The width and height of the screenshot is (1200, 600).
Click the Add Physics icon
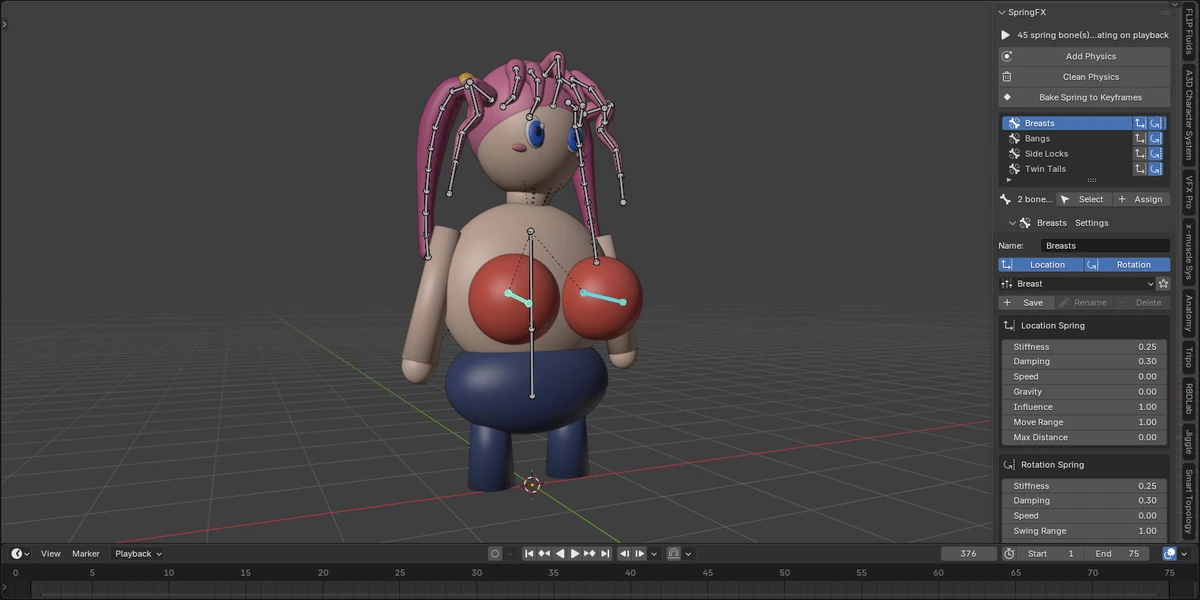point(1007,56)
